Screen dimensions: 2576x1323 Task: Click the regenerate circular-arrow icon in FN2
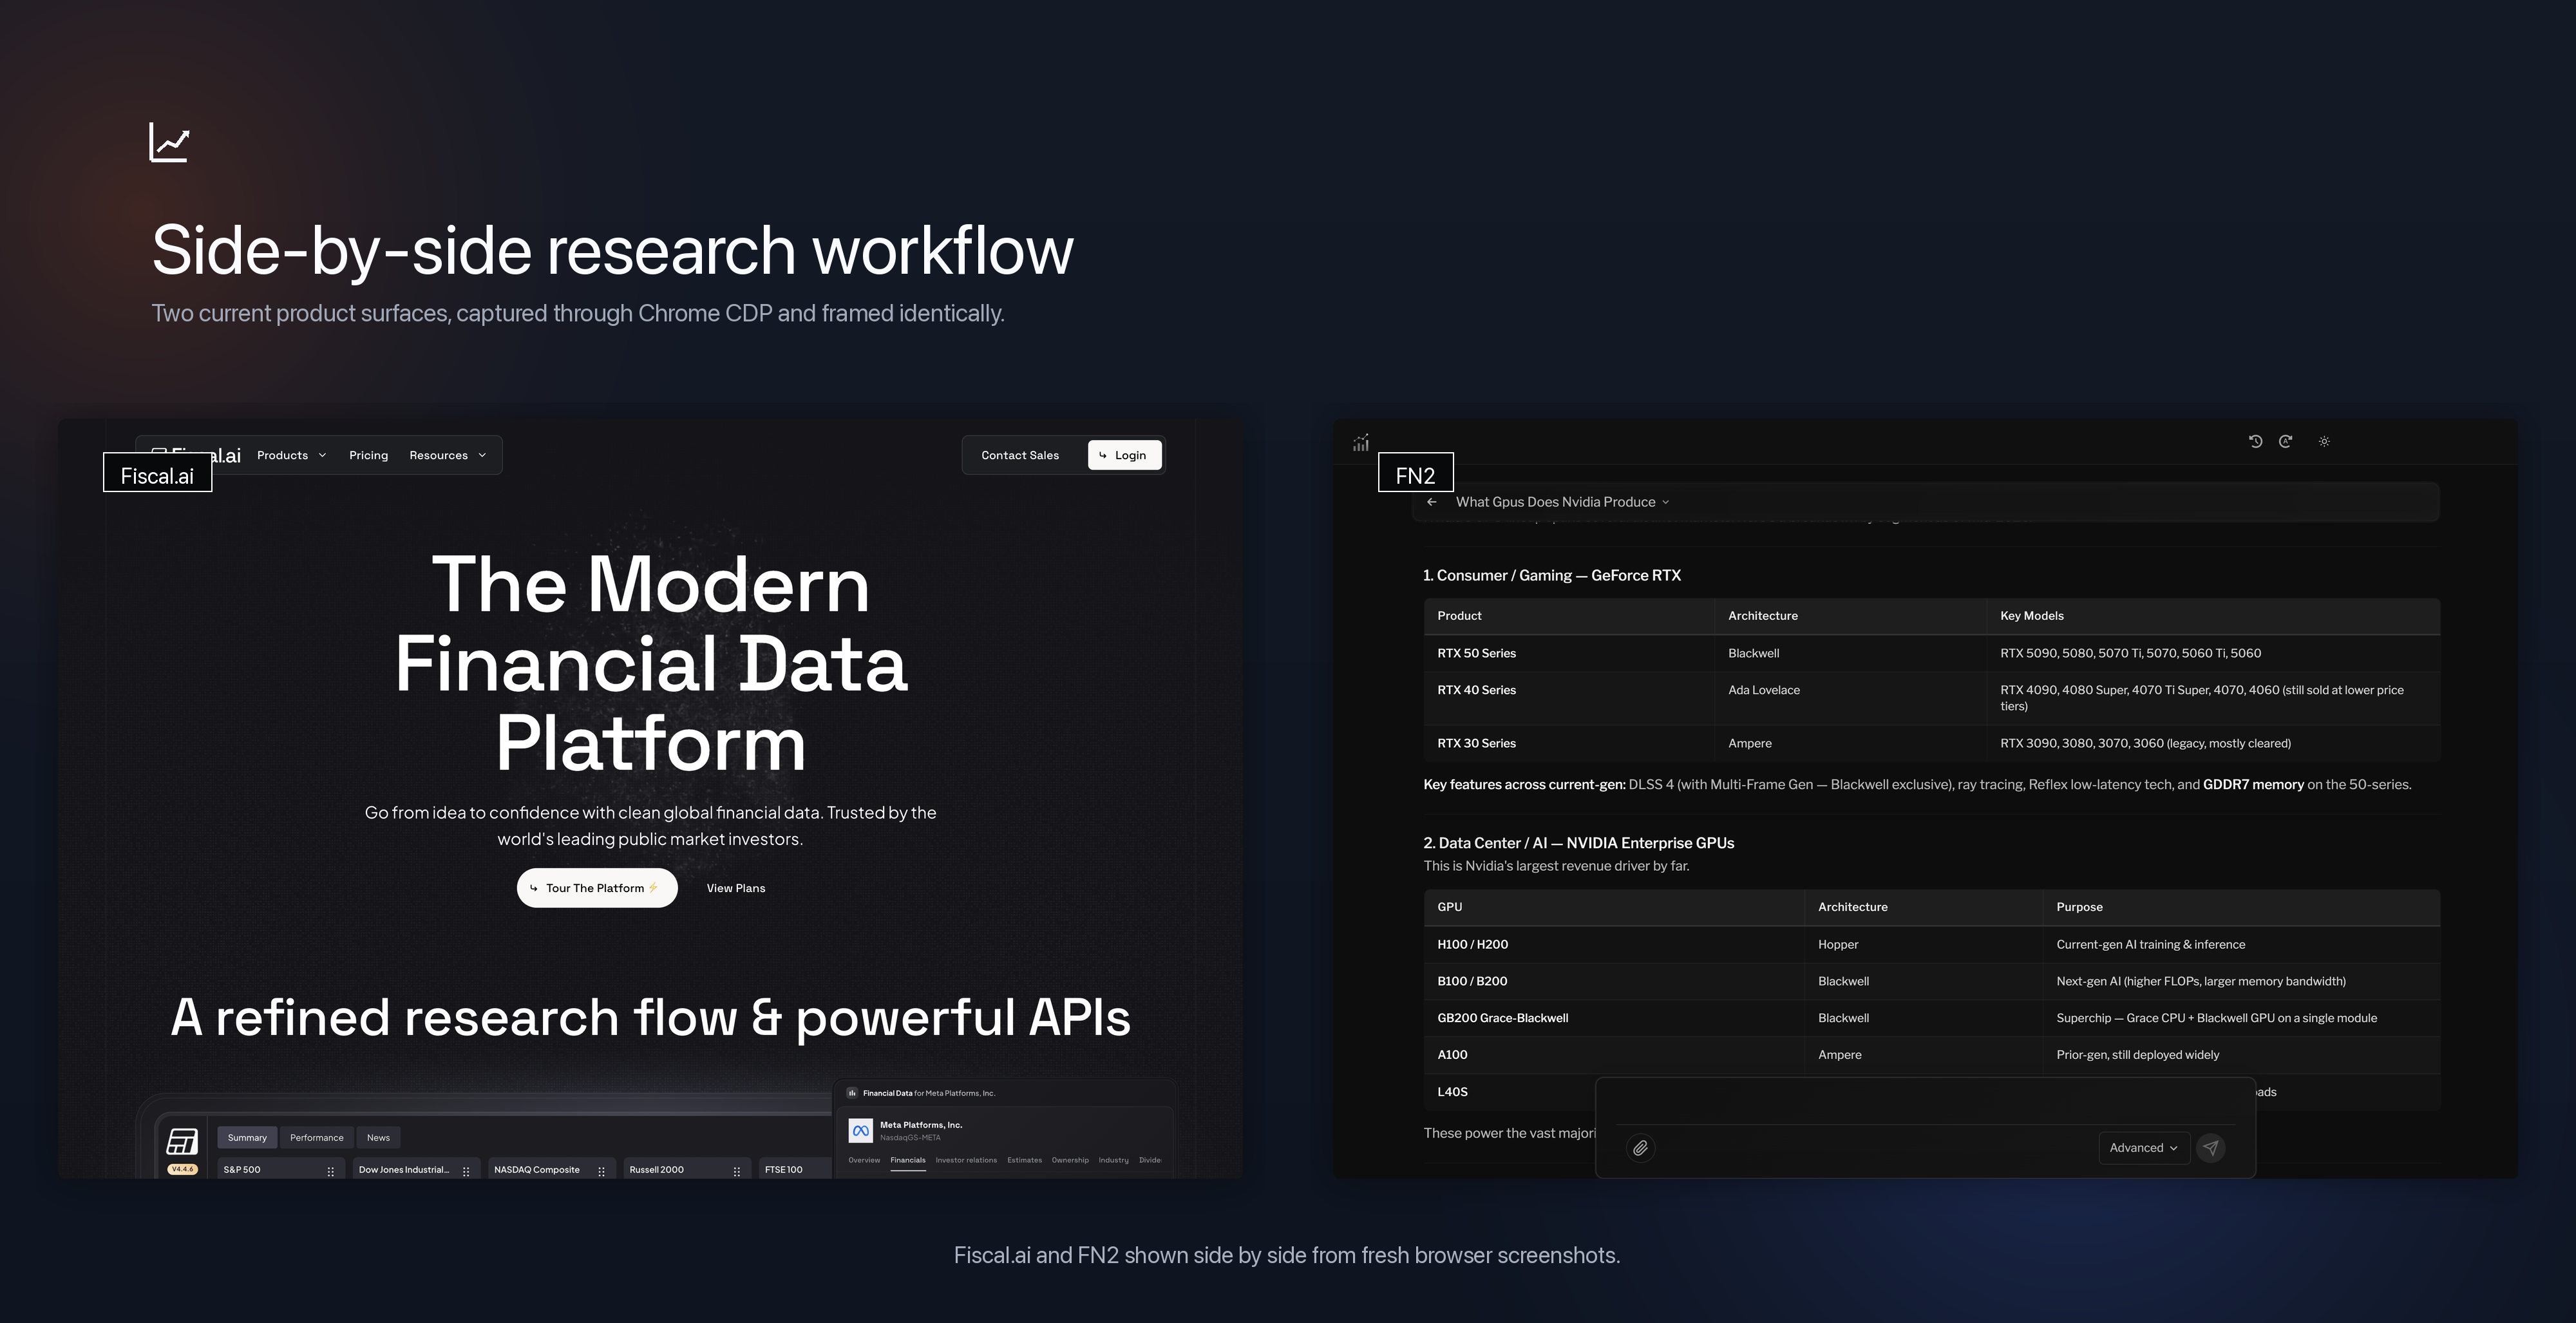click(x=2285, y=441)
